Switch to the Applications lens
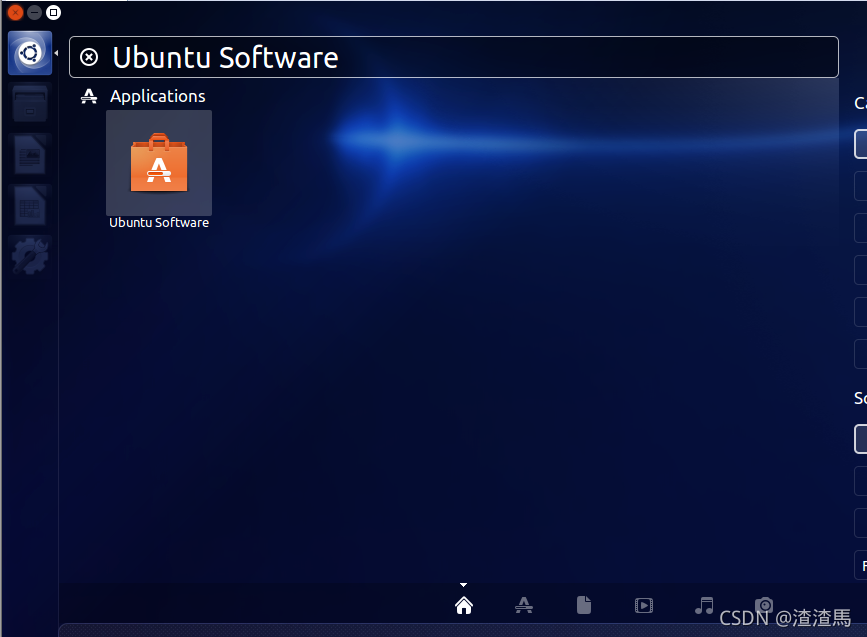 (524, 605)
